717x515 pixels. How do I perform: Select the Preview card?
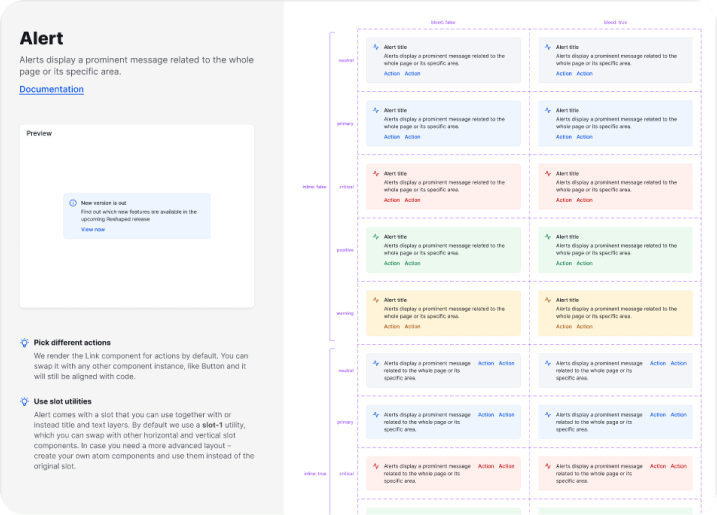(137, 216)
